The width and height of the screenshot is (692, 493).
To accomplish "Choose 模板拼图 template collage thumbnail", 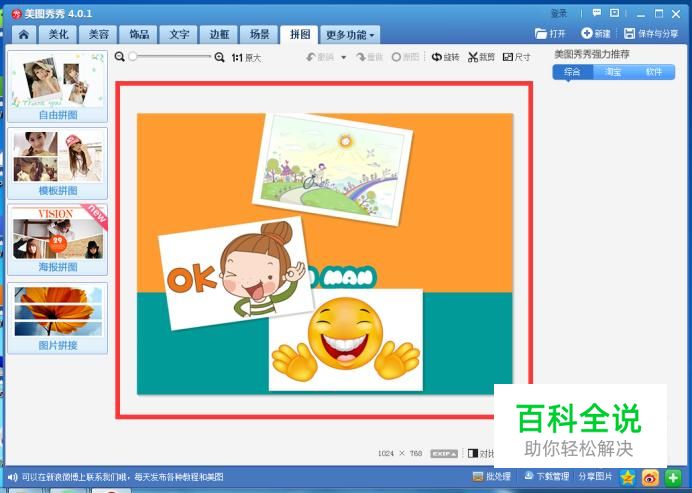I will [x=57, y=163].
